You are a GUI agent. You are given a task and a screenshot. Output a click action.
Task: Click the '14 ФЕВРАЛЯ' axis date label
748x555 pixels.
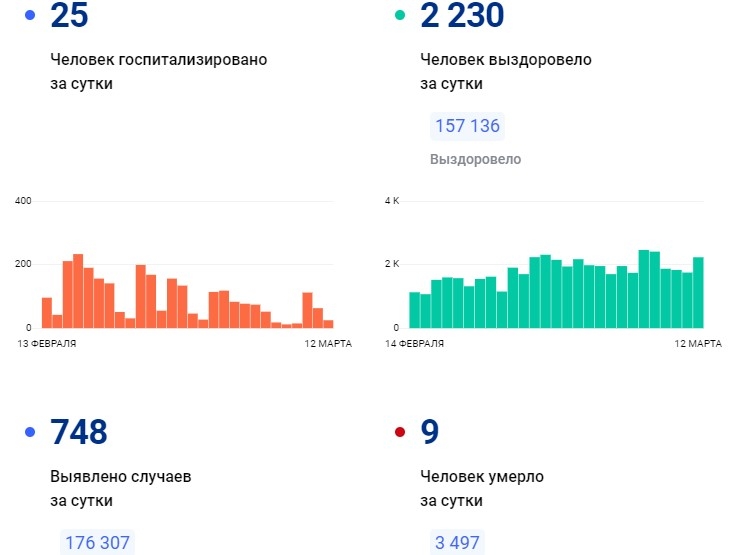414,344
